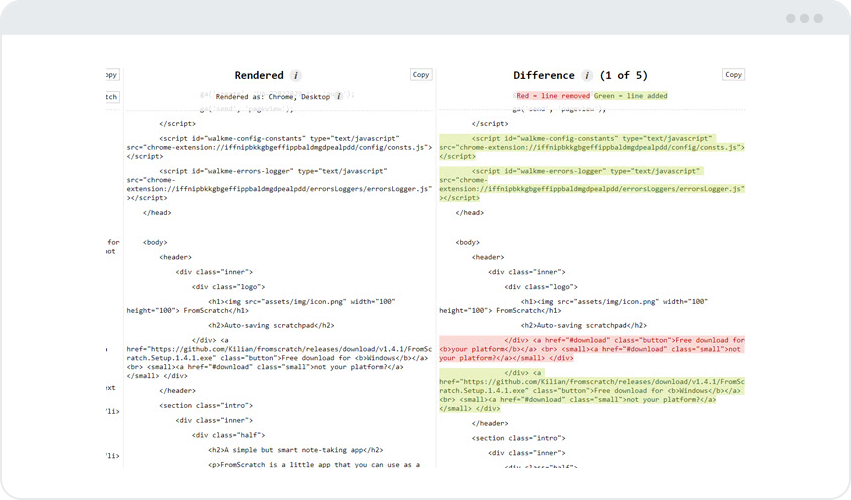Click the partly hidden Copy button at far left
This screenshot has width=851, height=500.
click(112, 75)
